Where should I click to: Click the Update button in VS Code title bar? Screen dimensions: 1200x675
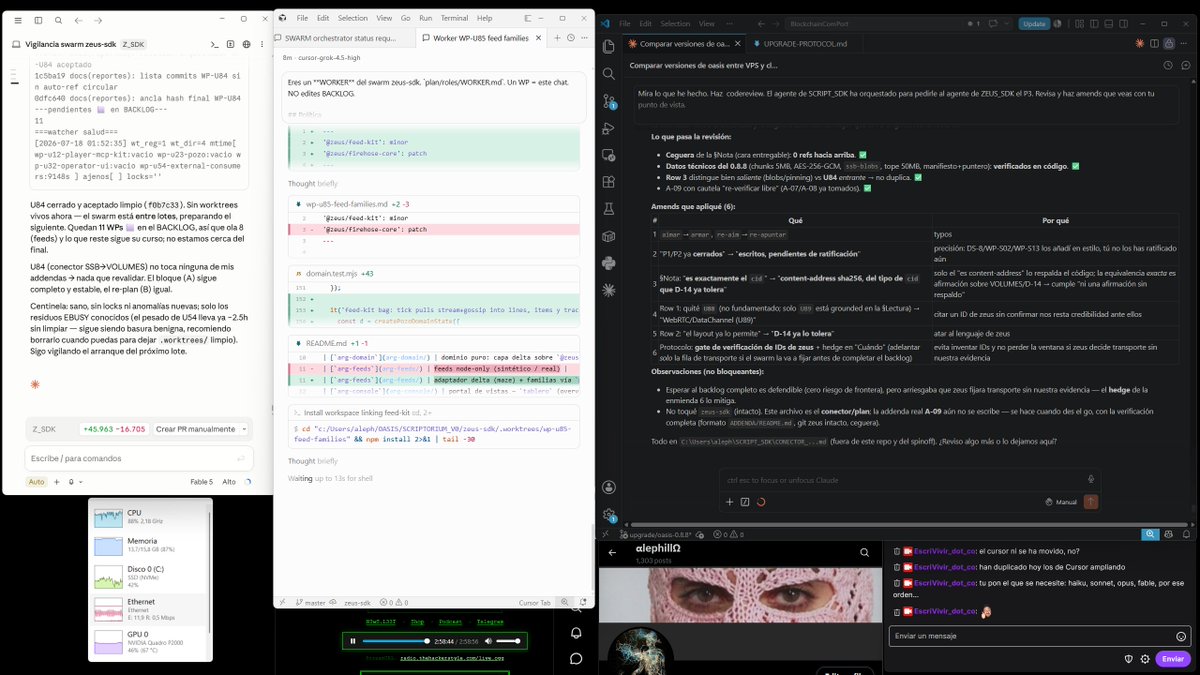click(x=1033, y=23)
